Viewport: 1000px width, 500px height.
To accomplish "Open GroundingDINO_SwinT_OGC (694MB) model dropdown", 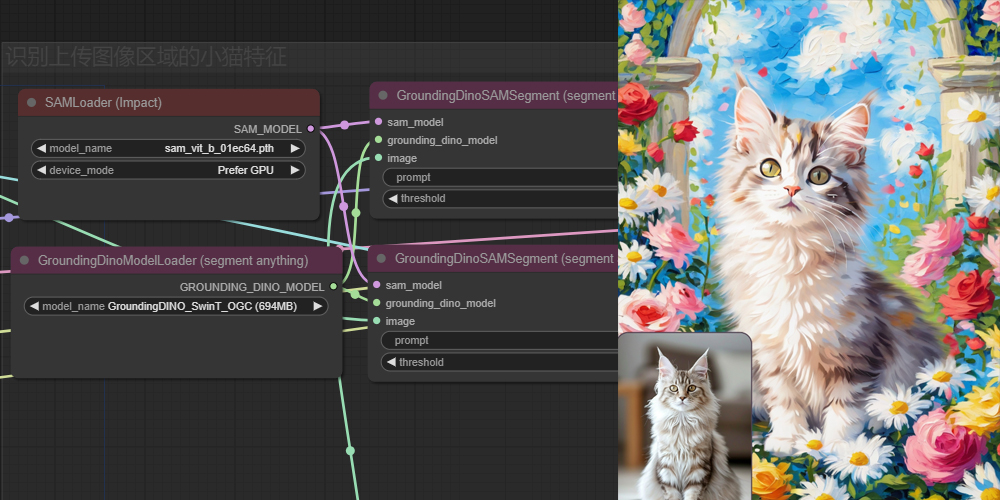I will click(x=176, y=306).
